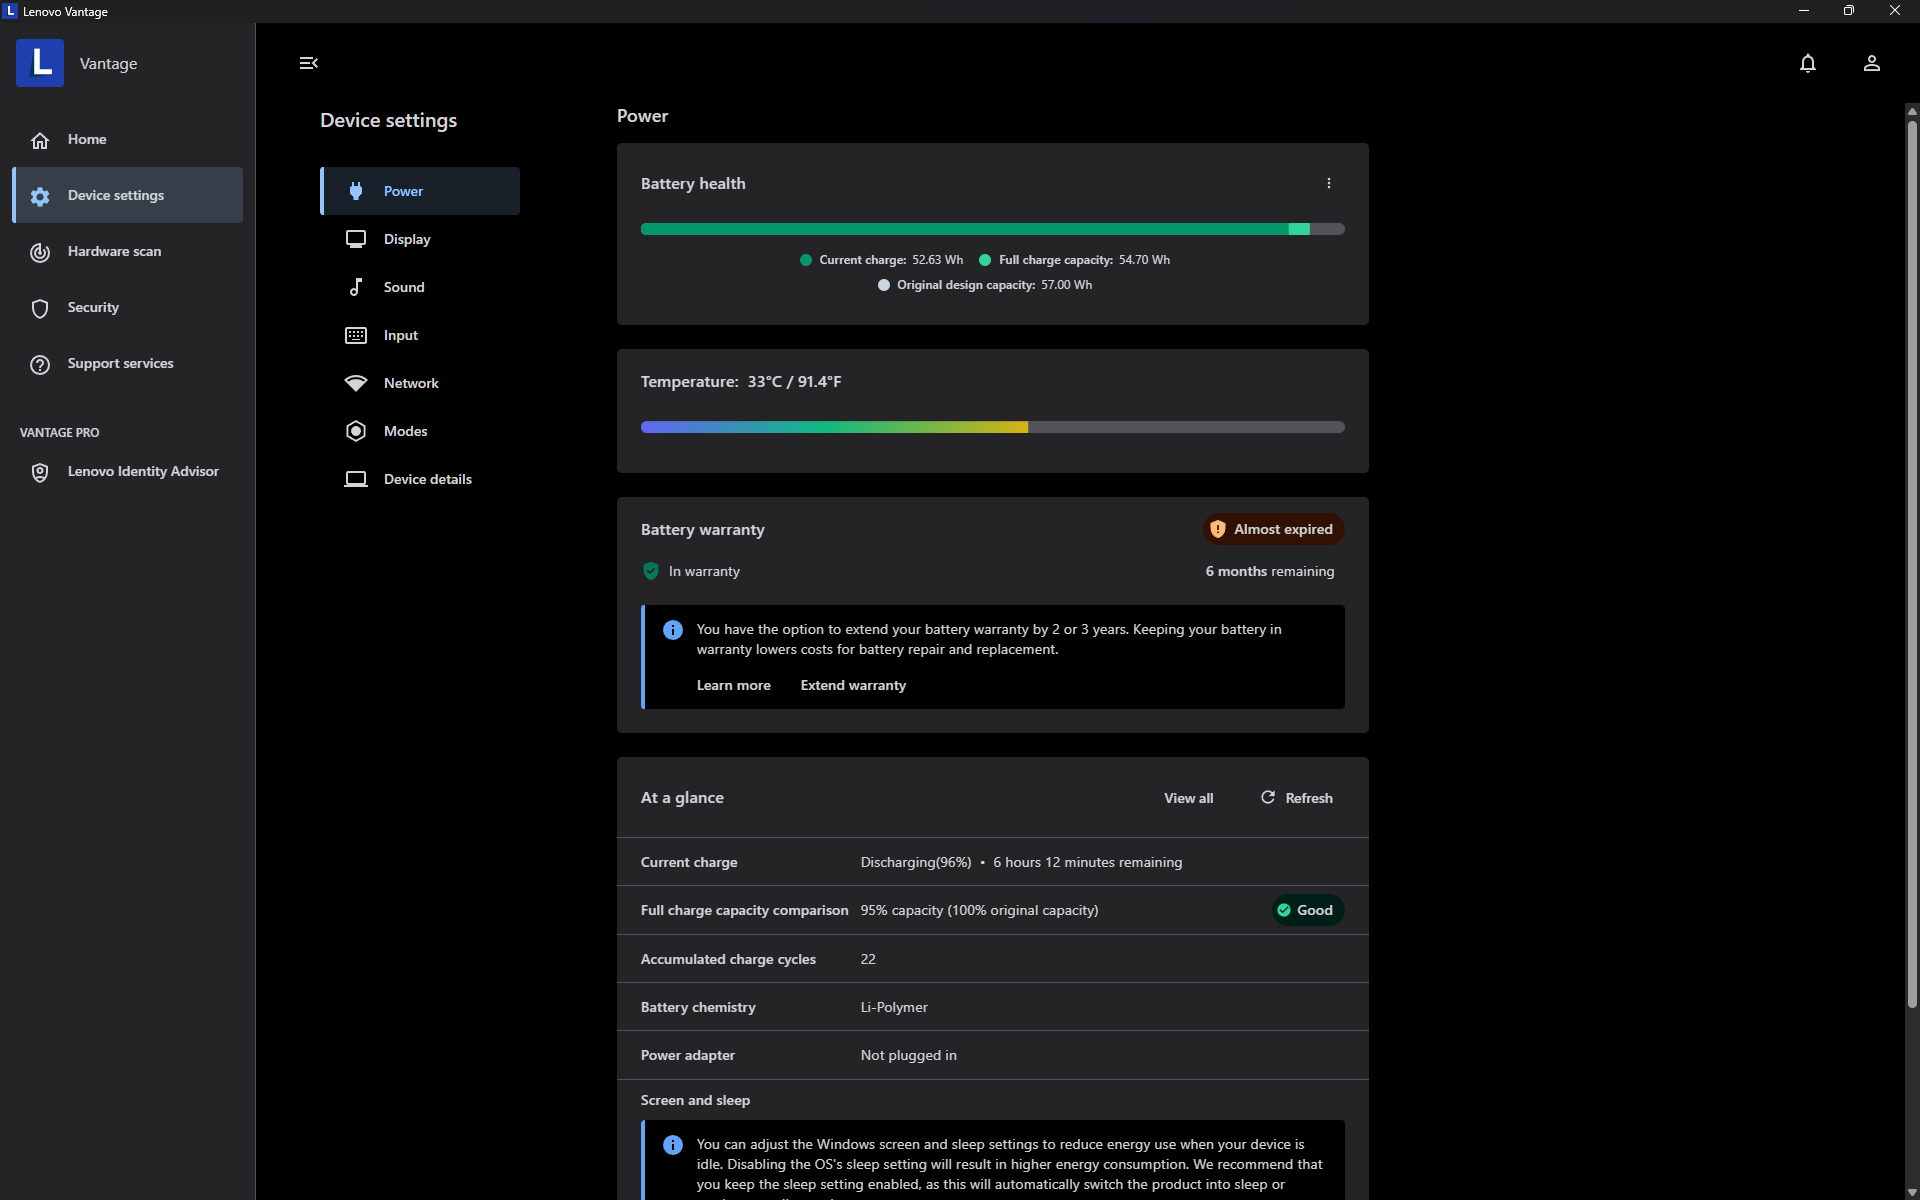Click the Lenovo Vantage L logo
Screen dimensions: 1920x1200
[x=40, y=63]
